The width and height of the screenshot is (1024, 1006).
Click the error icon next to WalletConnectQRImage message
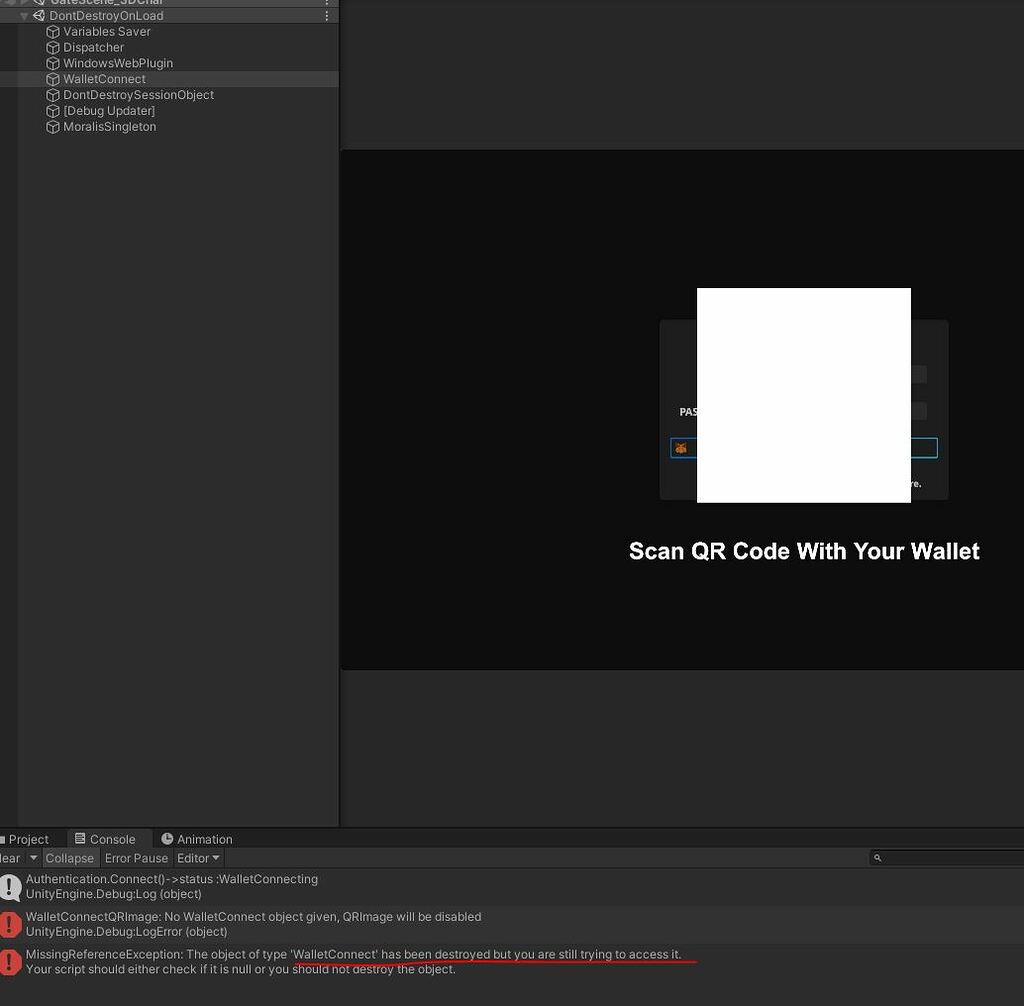[11, 923]
